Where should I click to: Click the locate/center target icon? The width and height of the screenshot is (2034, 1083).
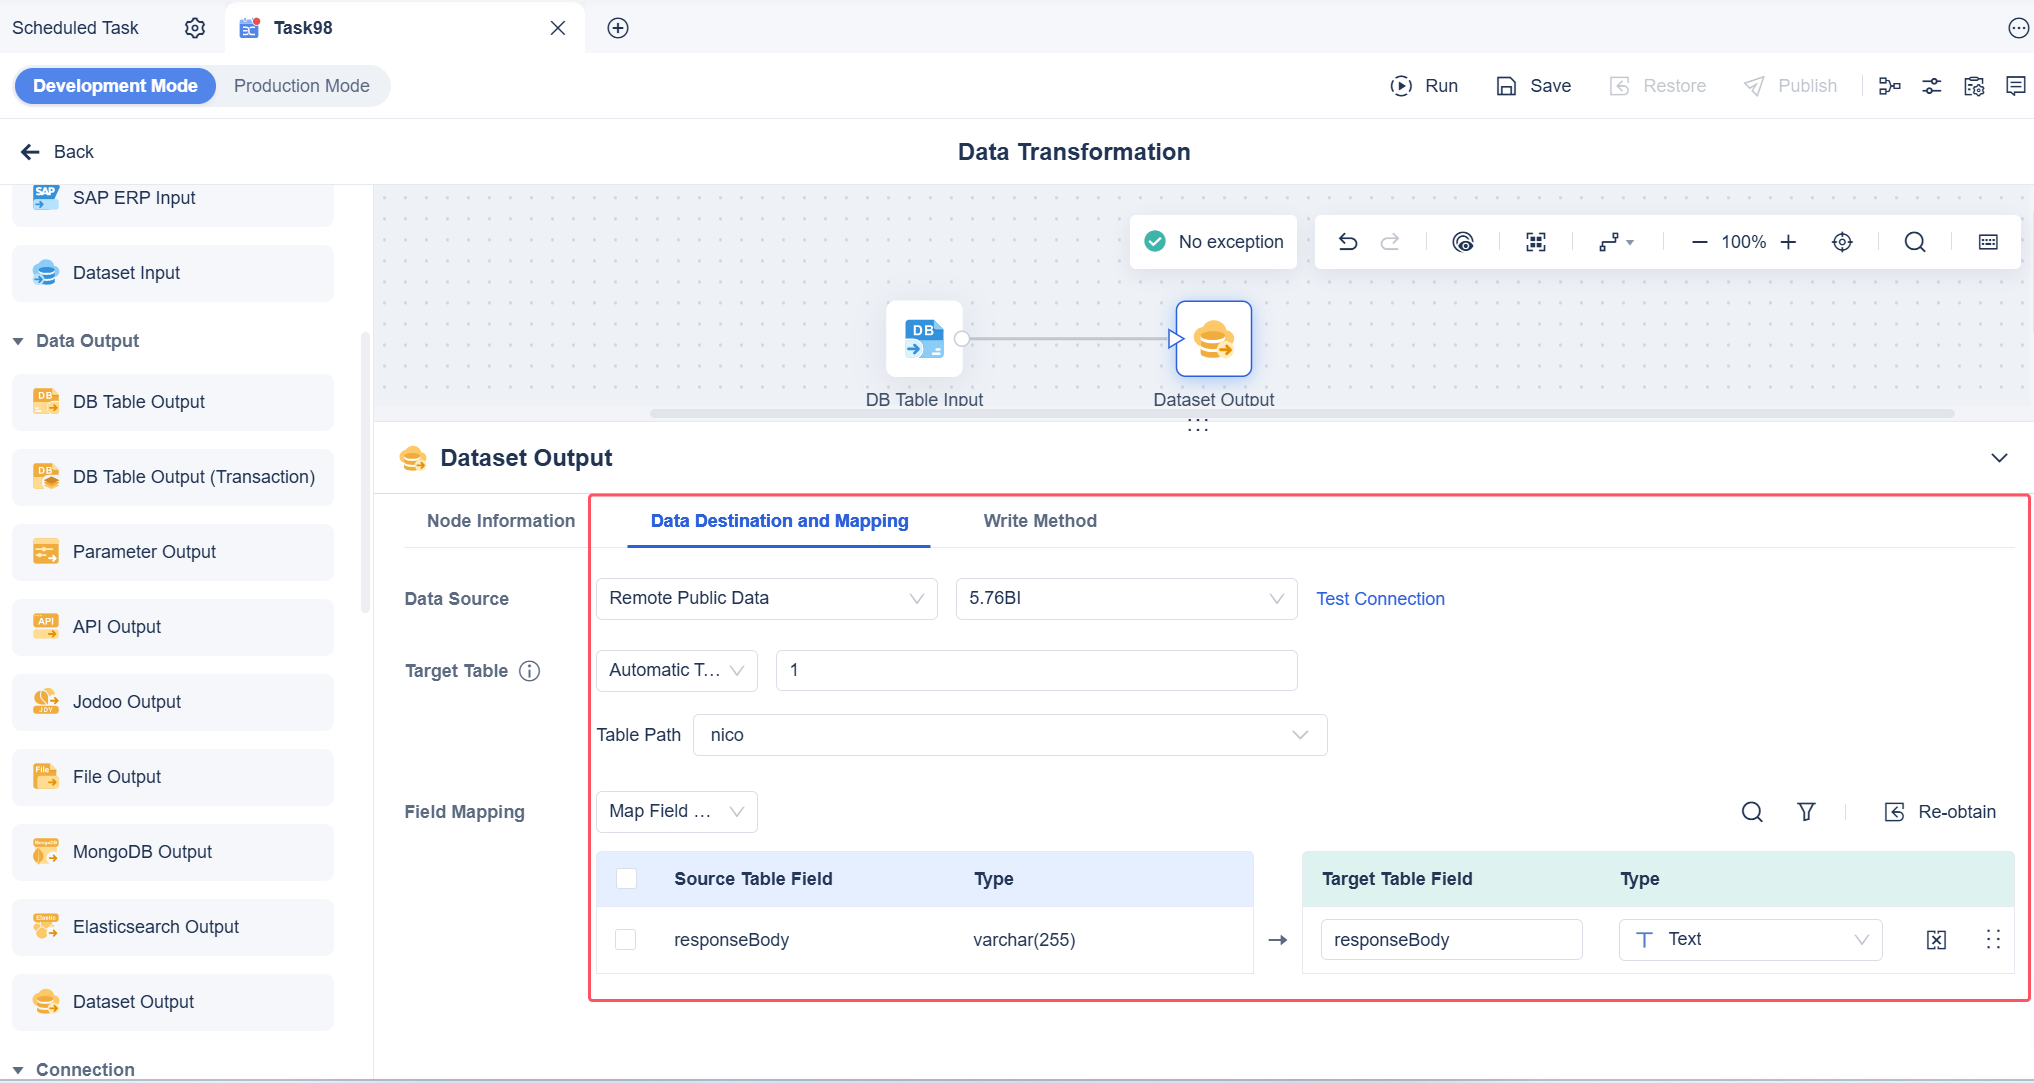tap(1842, 242)
